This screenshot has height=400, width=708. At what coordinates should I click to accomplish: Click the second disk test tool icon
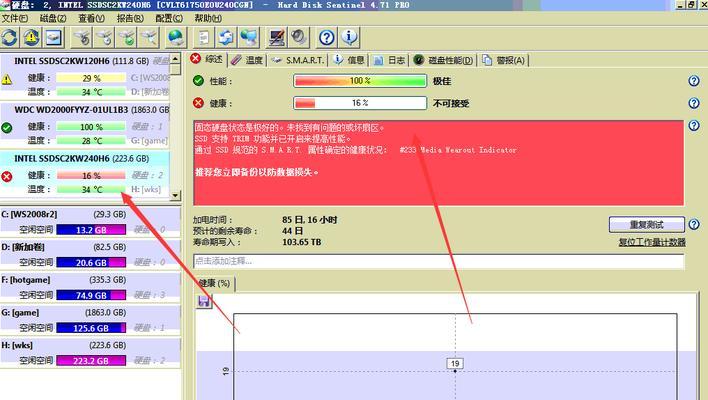(x=105, y=37)
